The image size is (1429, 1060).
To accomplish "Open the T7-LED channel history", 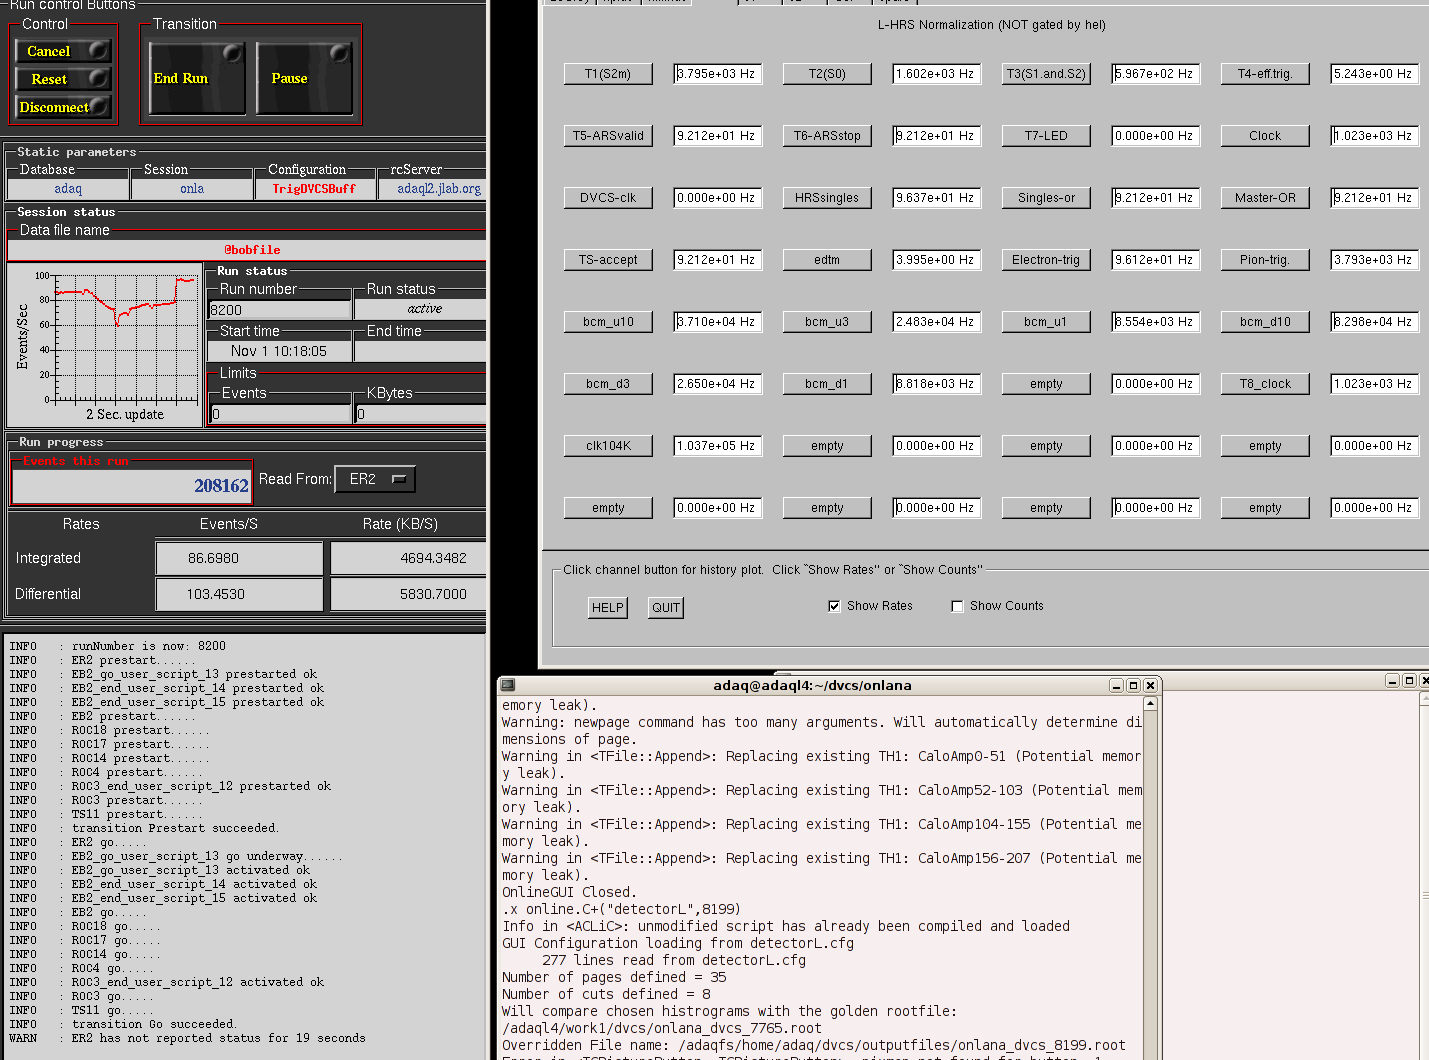I will point(1046,136).
